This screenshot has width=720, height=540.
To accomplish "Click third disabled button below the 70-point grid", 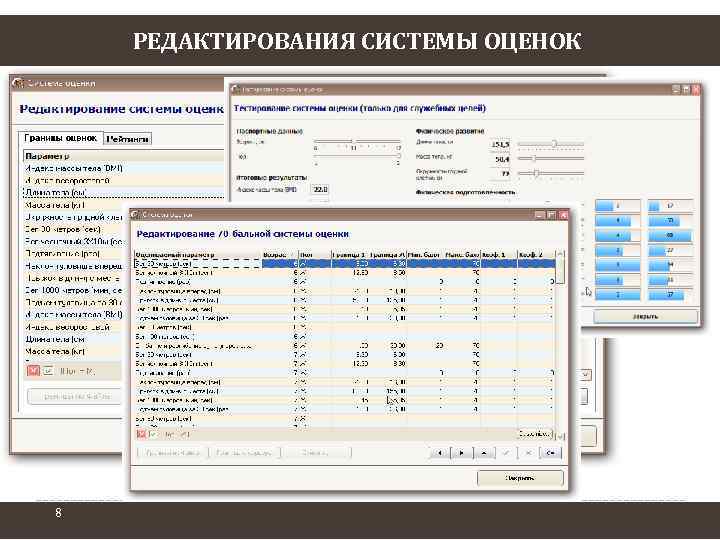I will (317, 453).
